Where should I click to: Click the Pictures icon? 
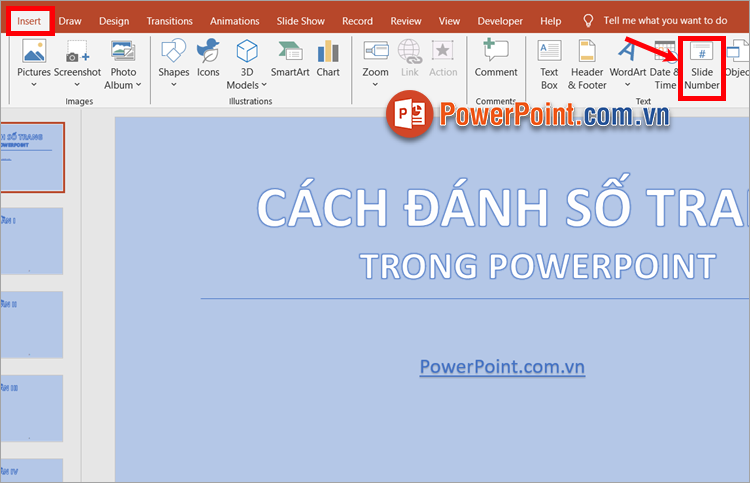34,52
